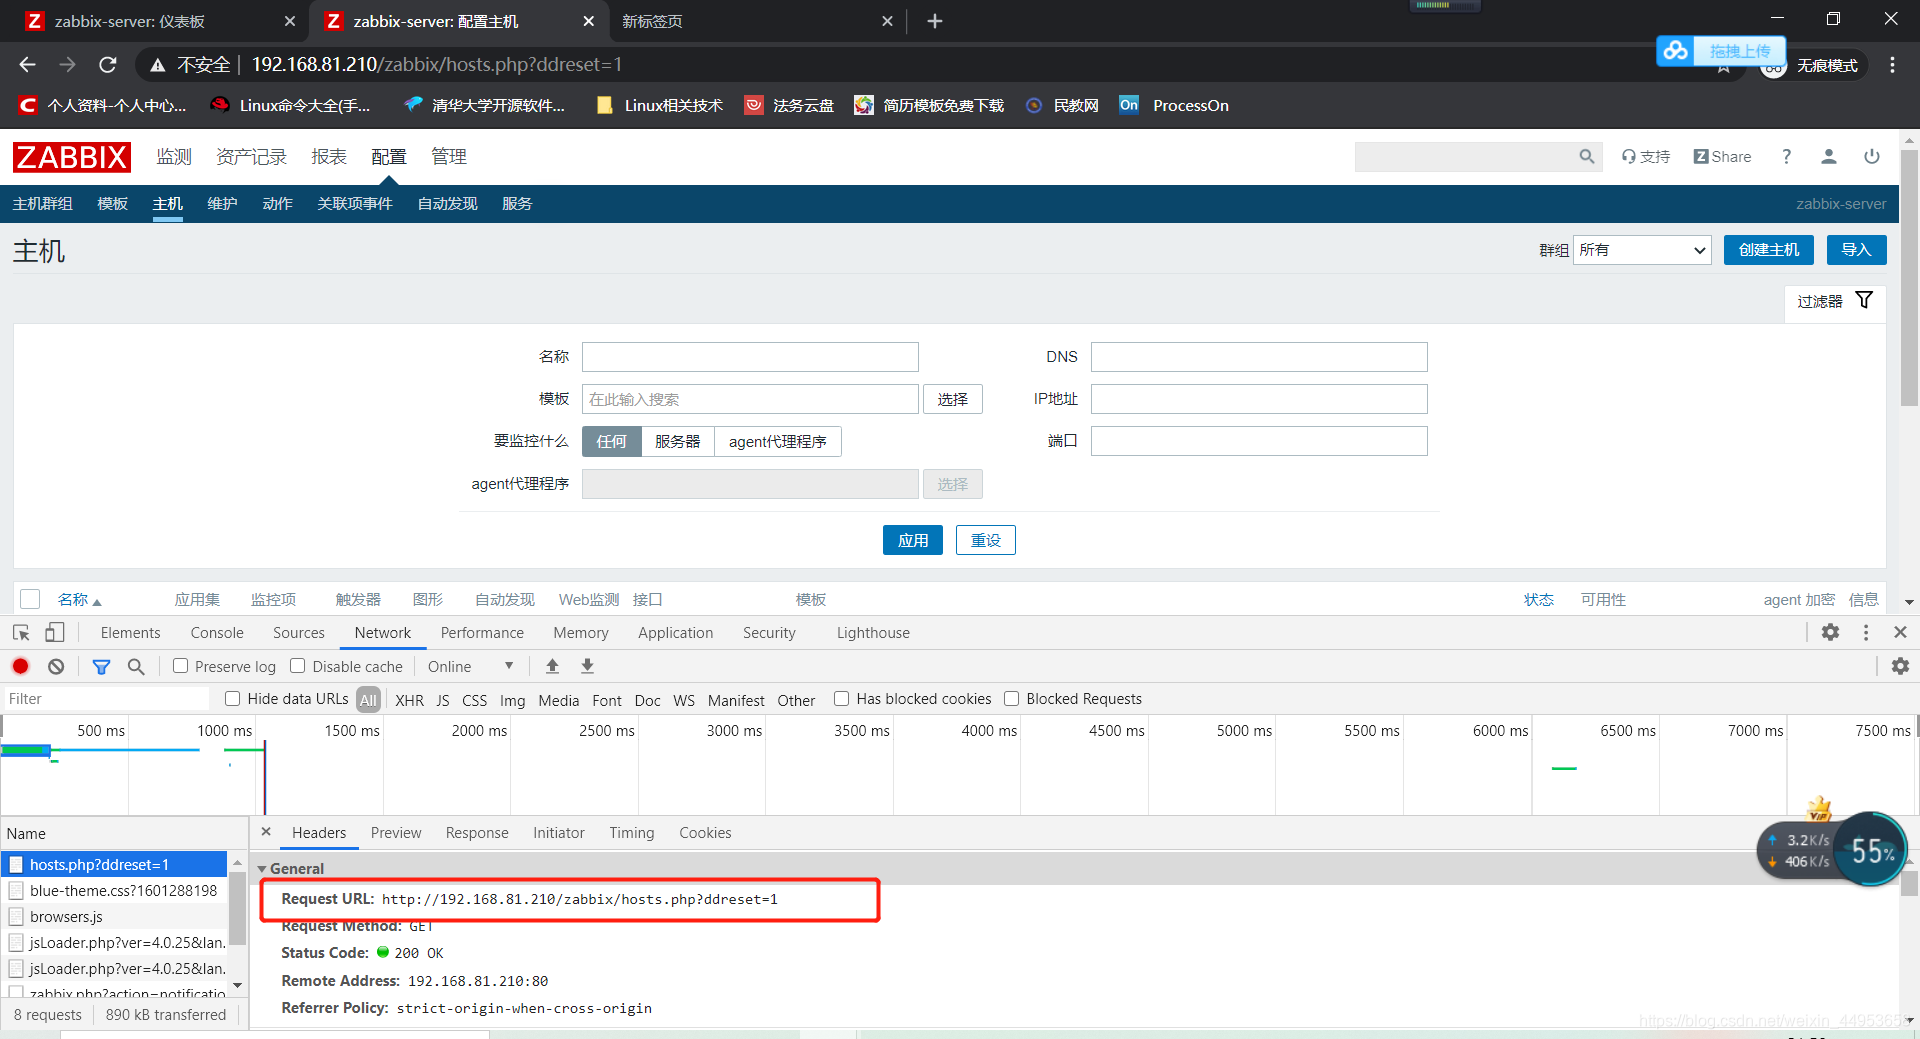This screenshot has height=1039, width=1920.
Task: Check Has blocked cookies
Action: [x=842, y=698]
